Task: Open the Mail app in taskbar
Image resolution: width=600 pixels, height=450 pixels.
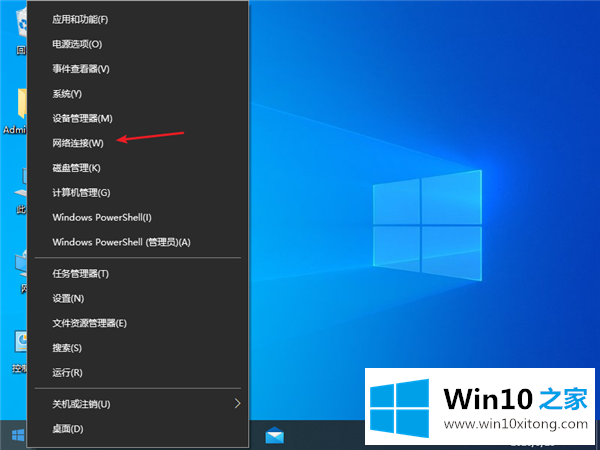Action: (274, 435)
